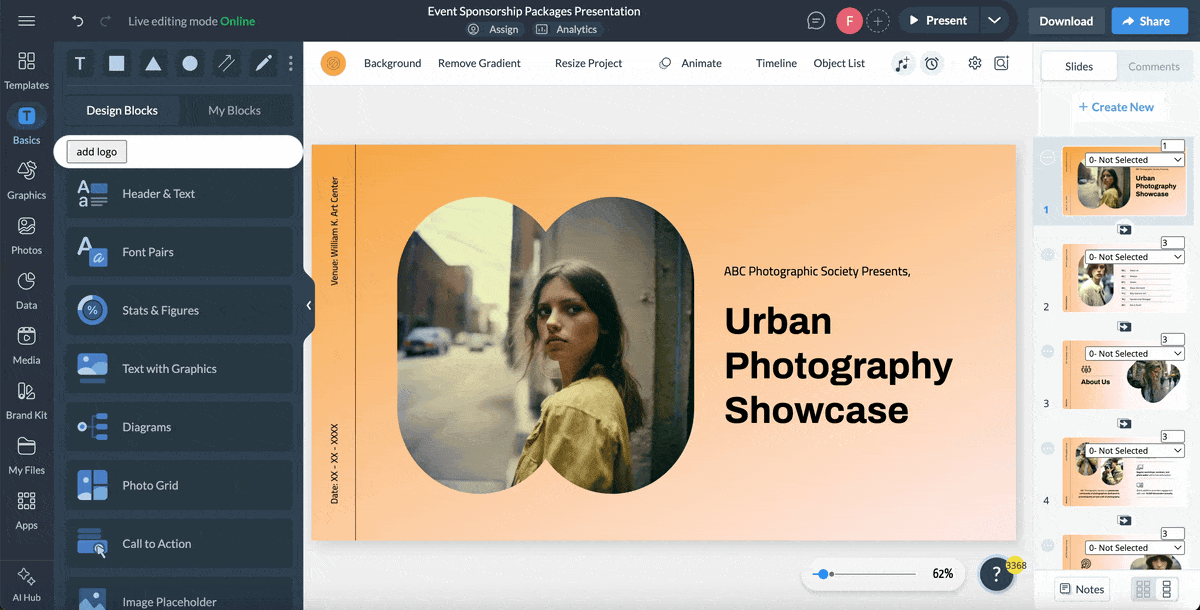This screenshot has width=1200, height=610.
Task: Open the Add Music panel
Action: (x=902, y=63)
